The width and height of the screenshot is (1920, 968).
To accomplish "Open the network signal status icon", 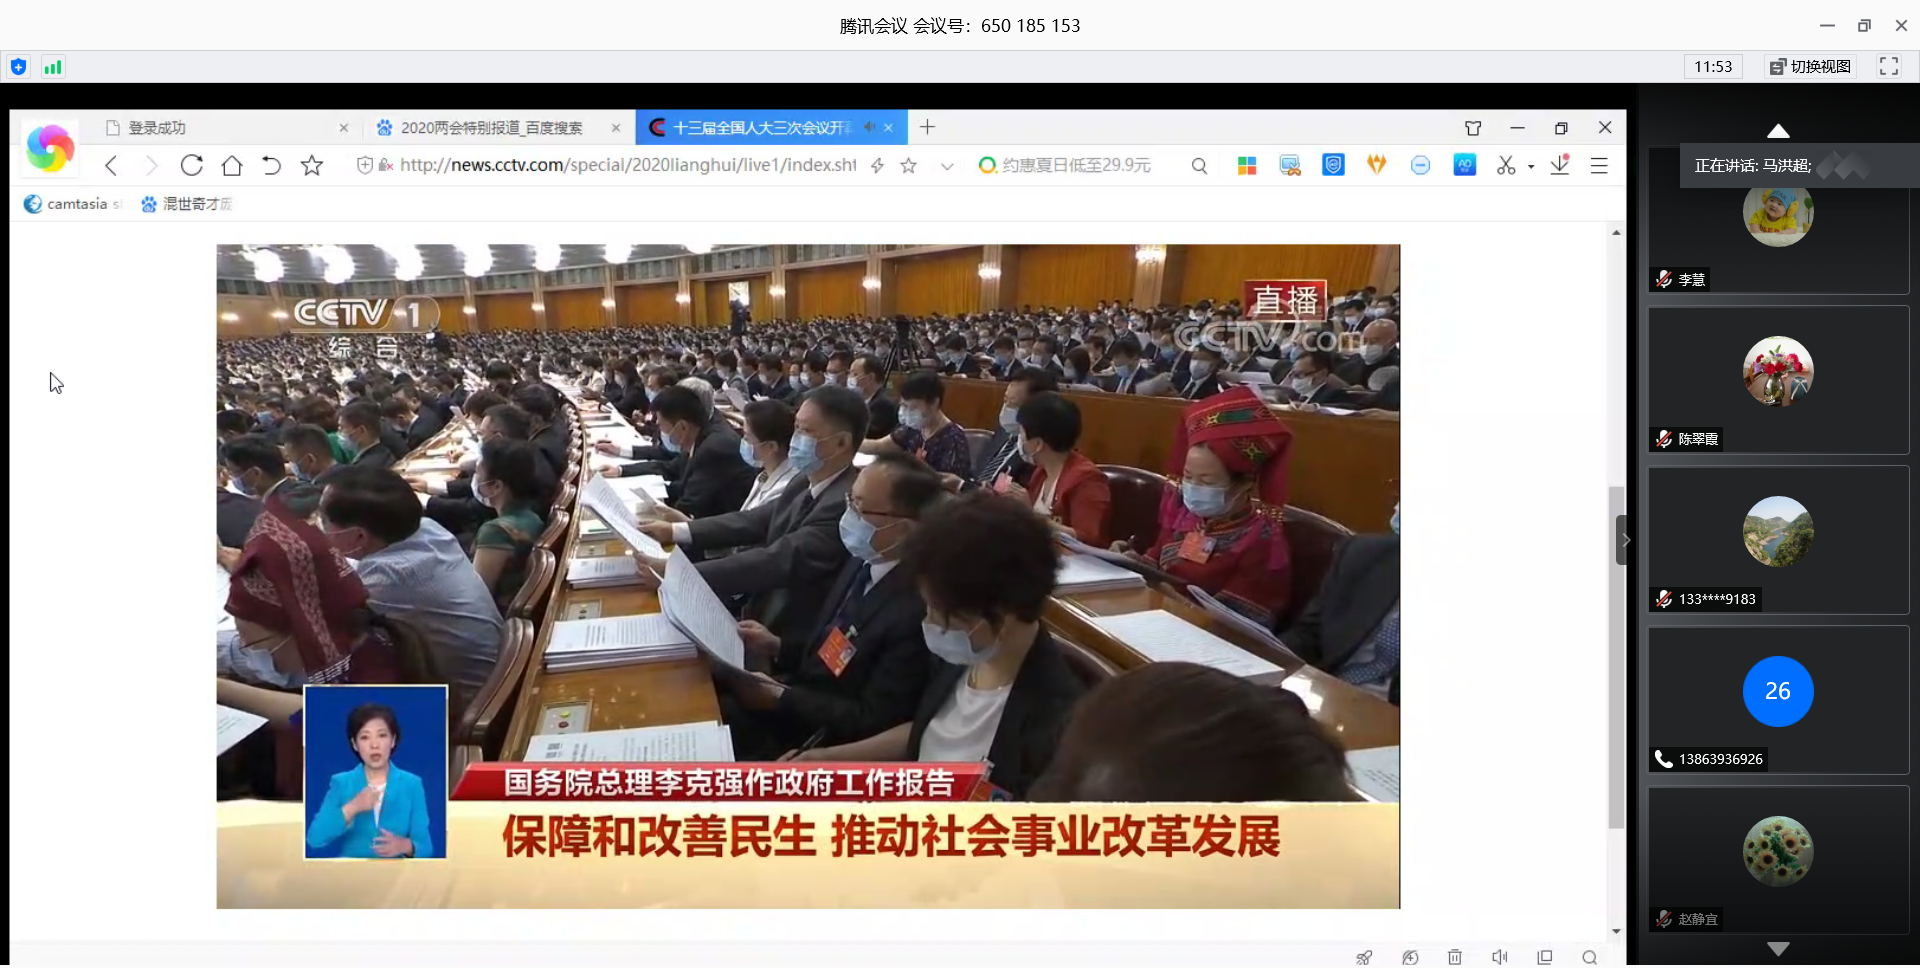I will click(53, 67).
